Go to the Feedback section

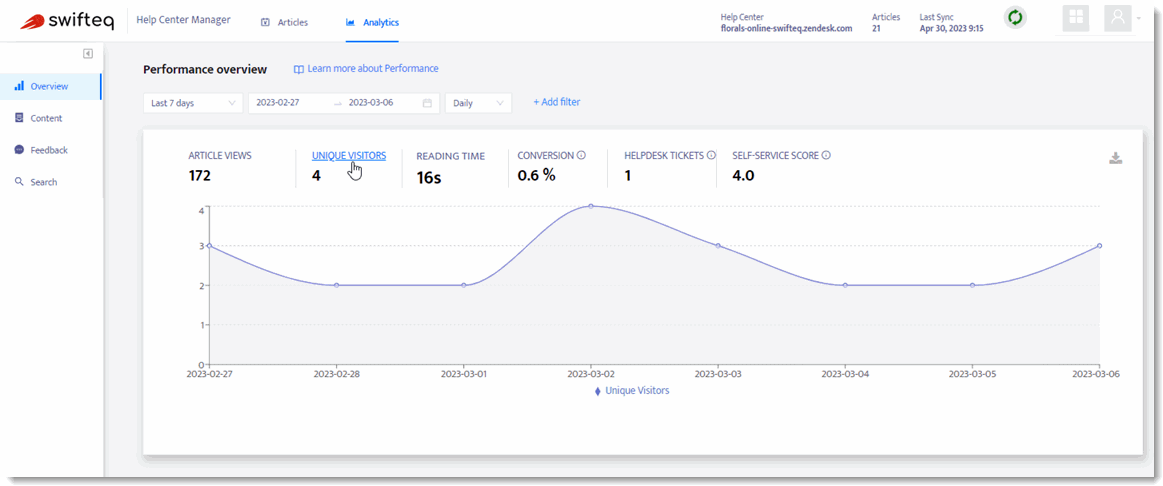pos(51,150)
